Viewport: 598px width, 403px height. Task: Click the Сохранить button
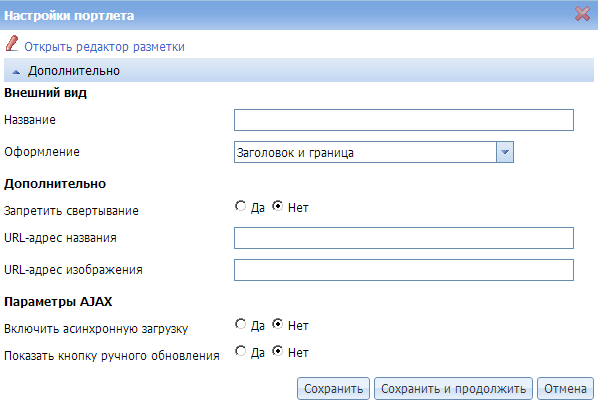point(333,389)
